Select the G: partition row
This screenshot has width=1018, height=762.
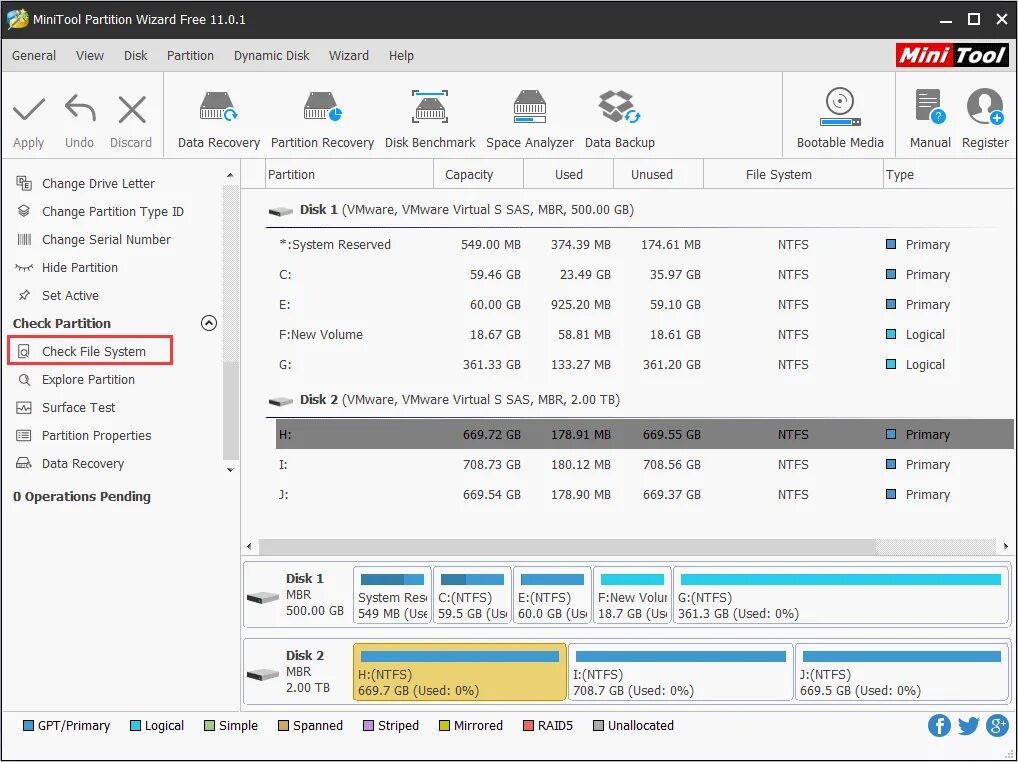(645, 365)
